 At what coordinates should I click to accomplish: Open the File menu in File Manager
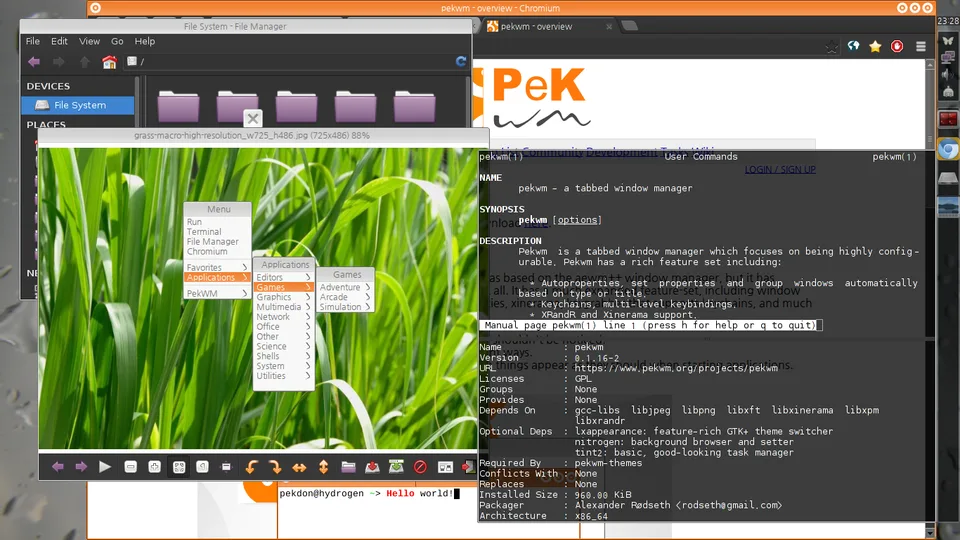pyautogui.click(x=32, y=41)
